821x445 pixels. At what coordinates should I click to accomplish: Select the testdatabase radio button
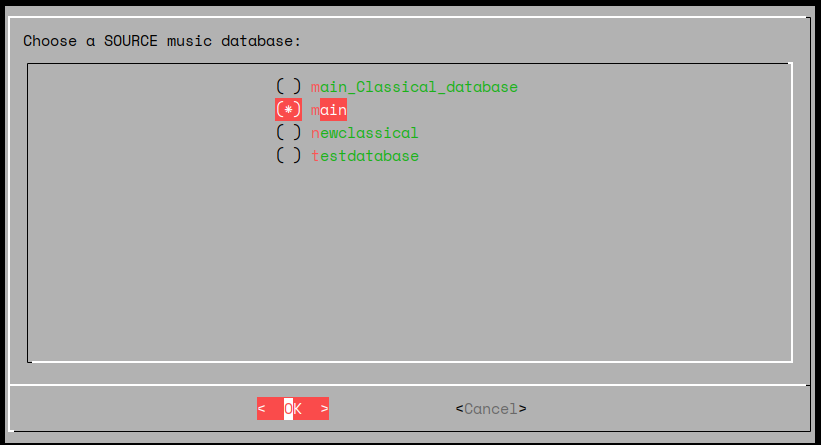288,156
